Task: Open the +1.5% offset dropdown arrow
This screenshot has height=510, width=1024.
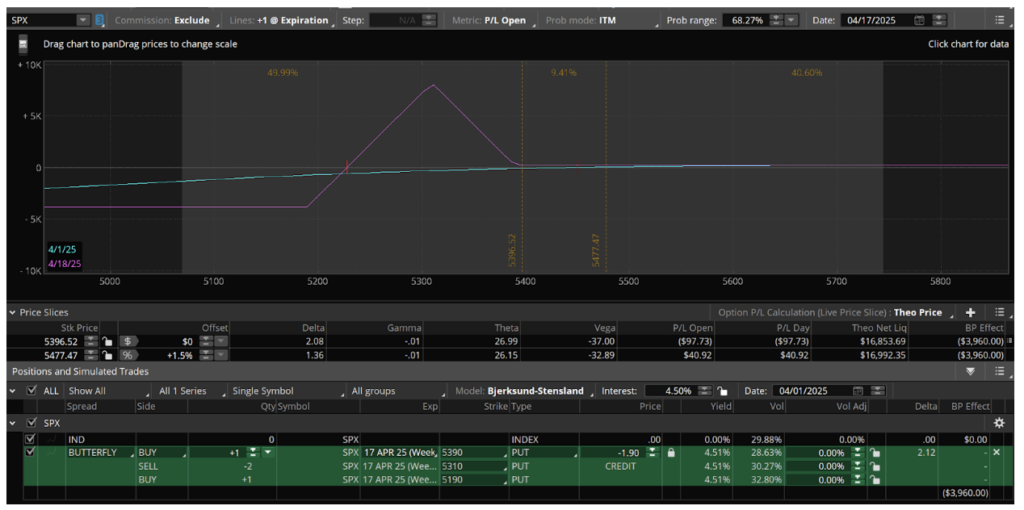Action: click(x=221, y=355)
